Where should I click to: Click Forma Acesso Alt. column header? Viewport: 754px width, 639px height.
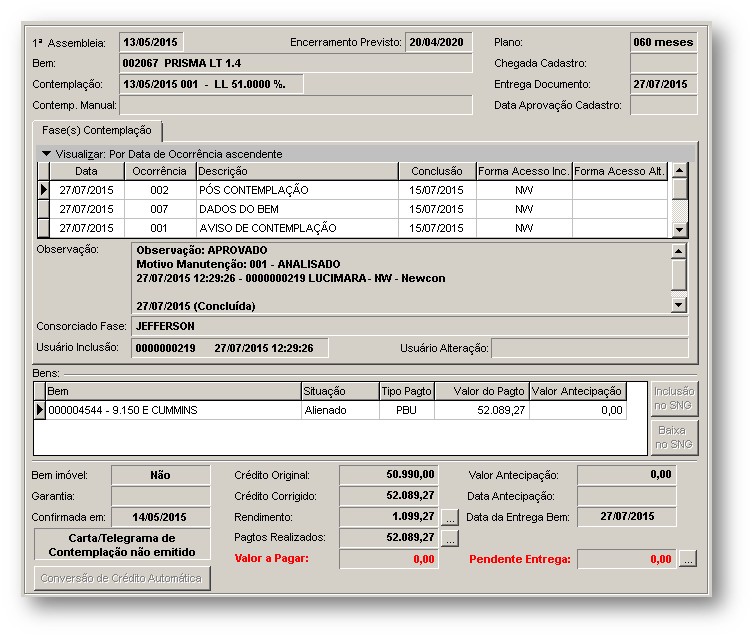(619, 171)
